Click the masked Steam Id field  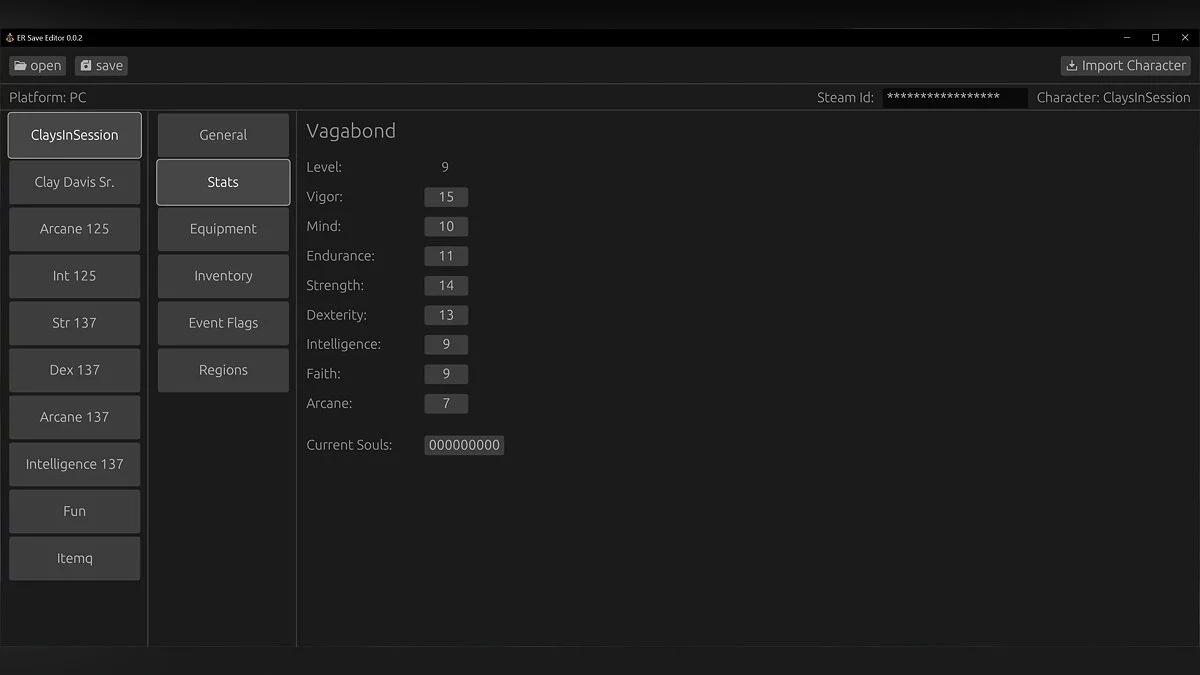click(954, 97)
